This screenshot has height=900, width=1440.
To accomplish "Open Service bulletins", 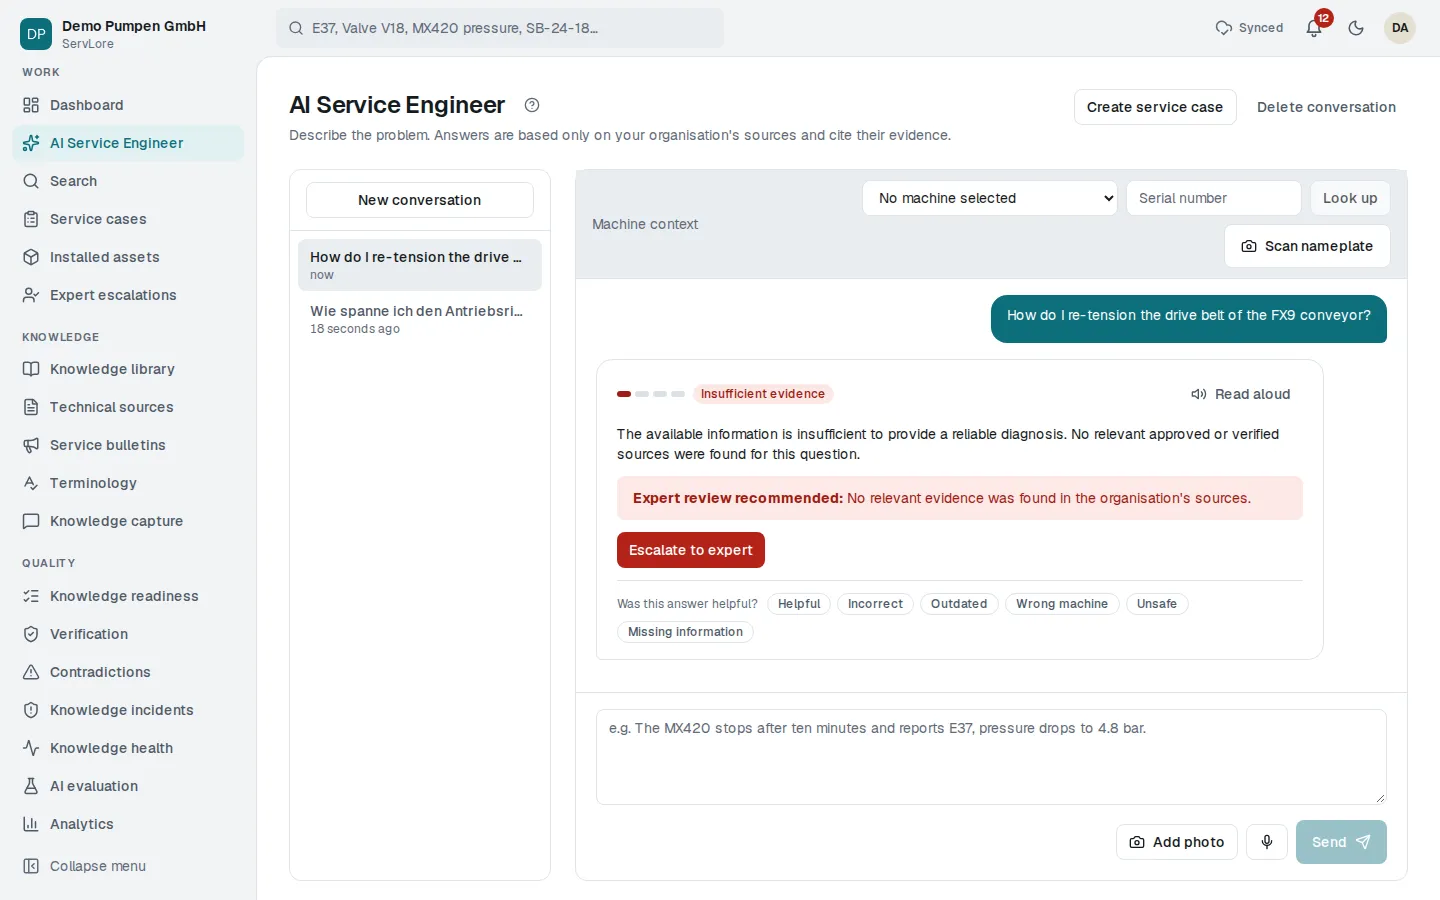I will 128,445.
